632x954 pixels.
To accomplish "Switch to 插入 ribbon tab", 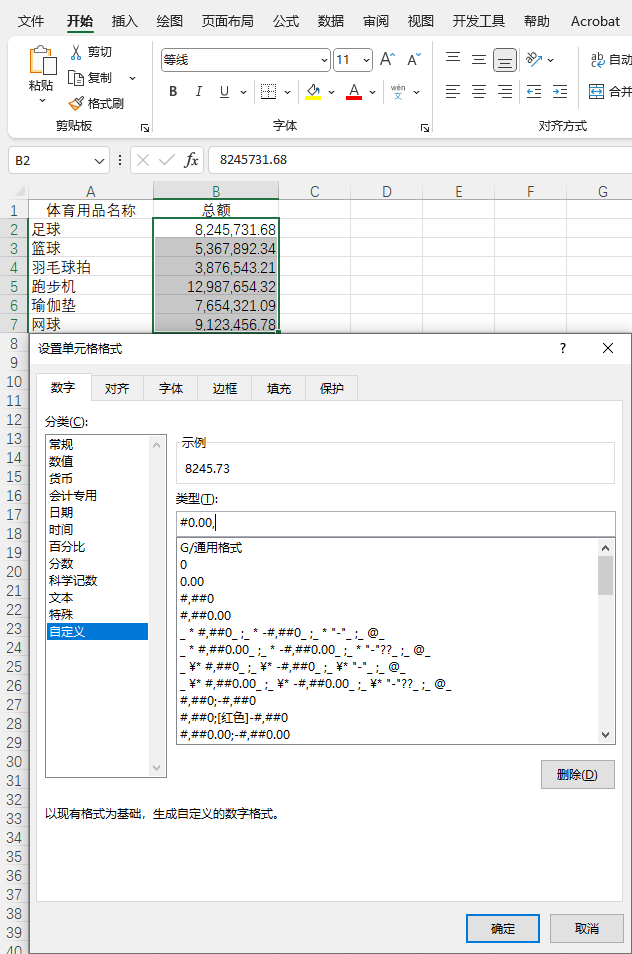I will click(x=125, y=21).
